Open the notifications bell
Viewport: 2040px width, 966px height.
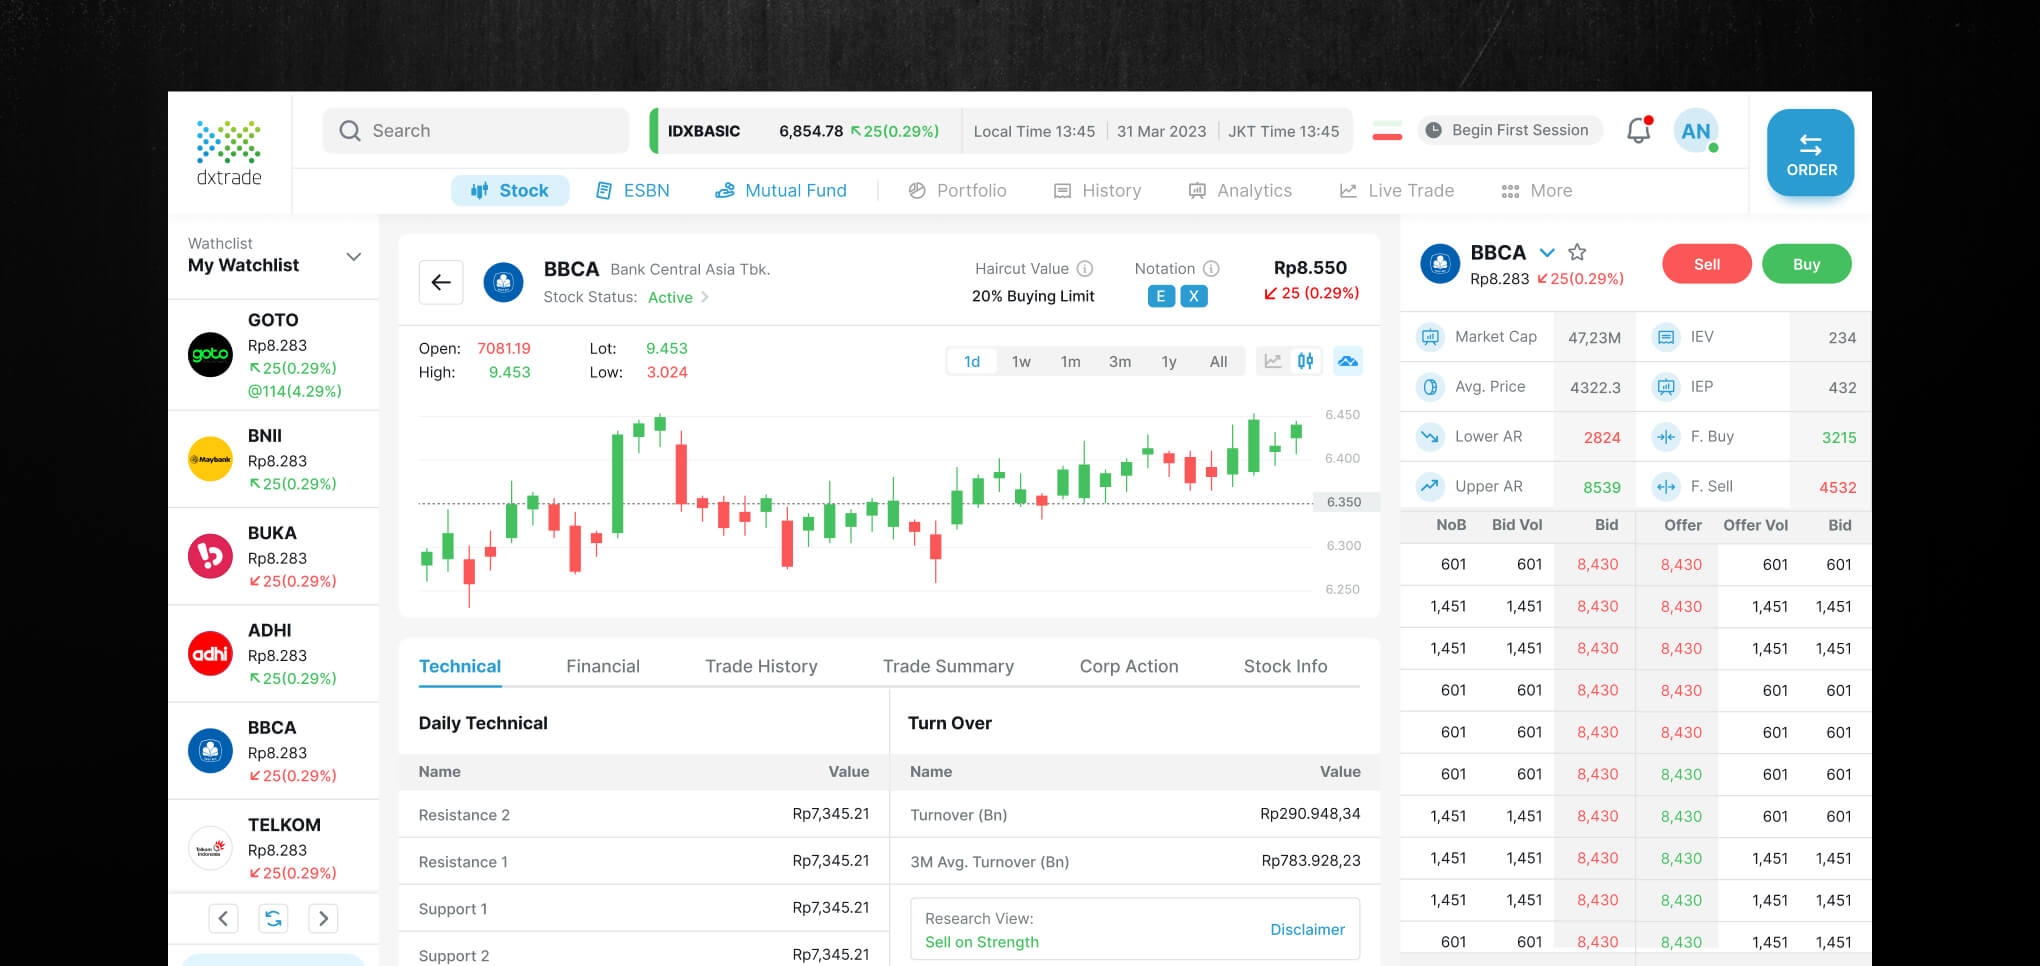tap(1638, 131)
